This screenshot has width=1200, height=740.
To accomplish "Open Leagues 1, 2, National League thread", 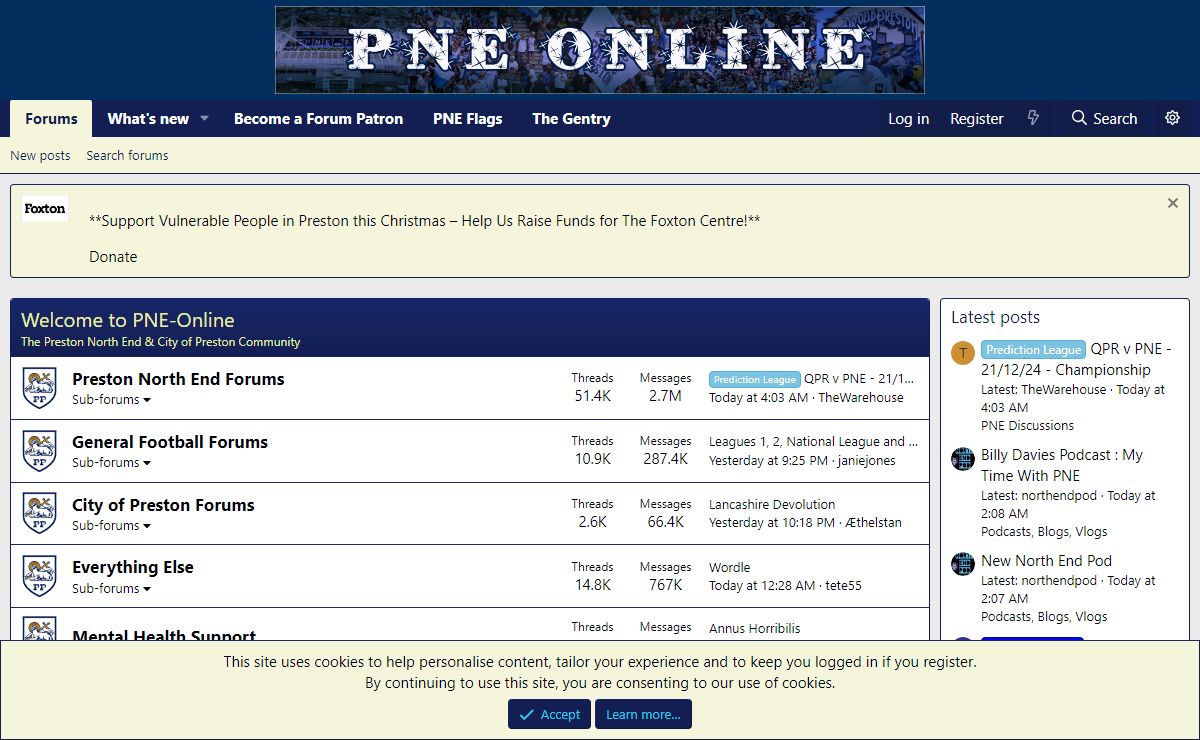I will (x=813, y=441).
